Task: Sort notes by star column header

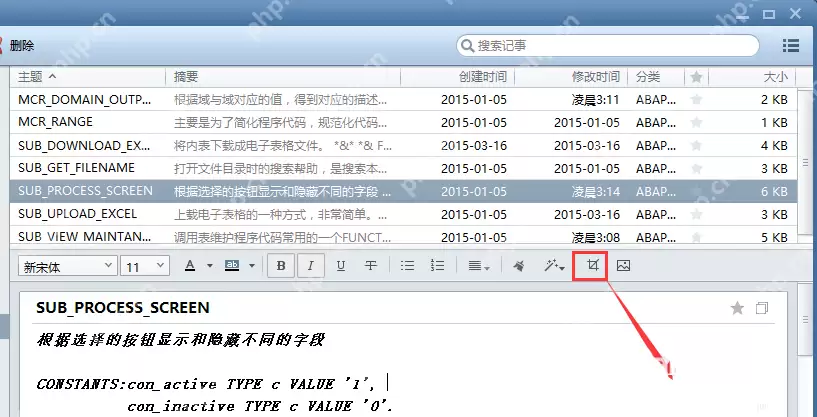Action: (696, 77)
